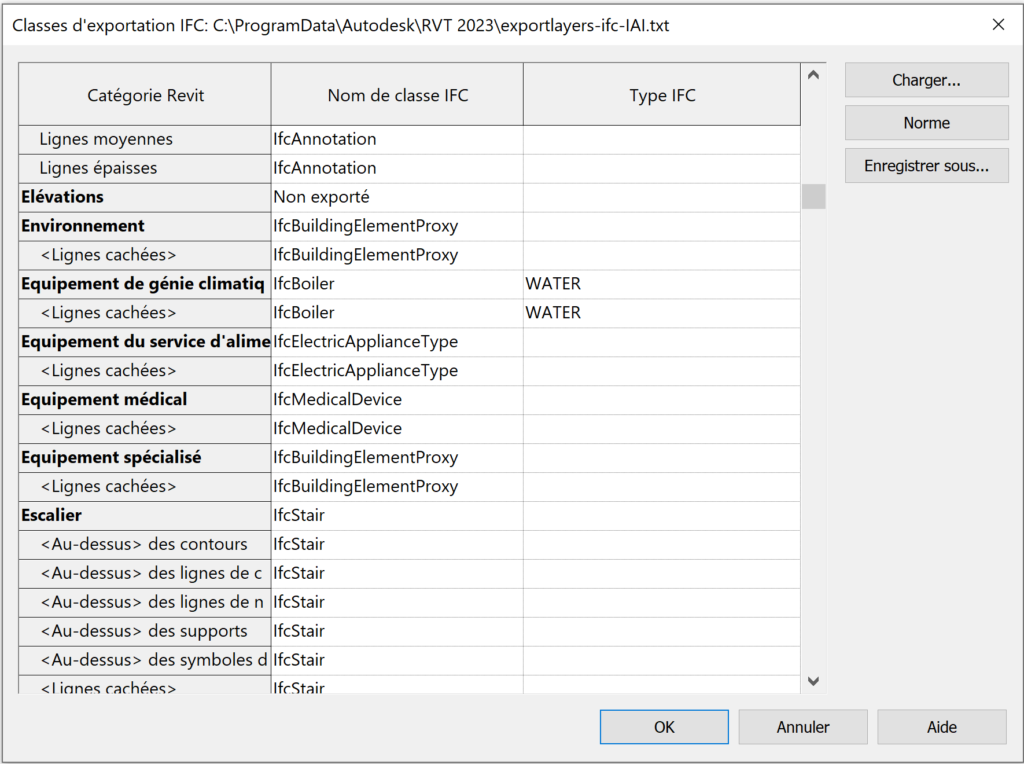Image resolution: width=1024 pixels, height=764 pixels.
Task: Select the Catégorie Revit column header
Action: 145,95
